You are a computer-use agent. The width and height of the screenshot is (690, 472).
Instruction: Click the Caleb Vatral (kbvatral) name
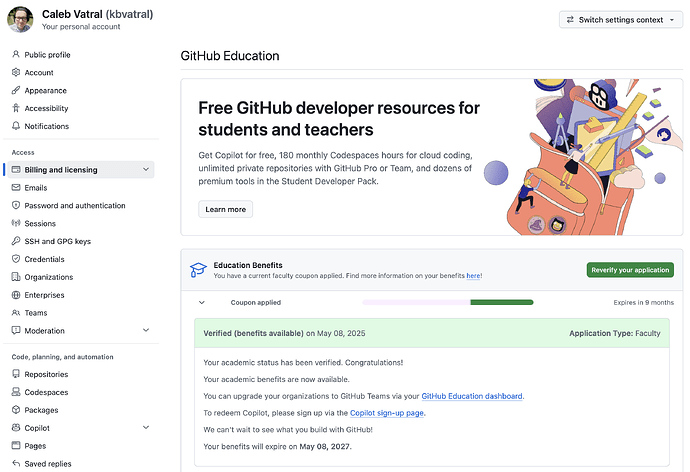[97, 14]
